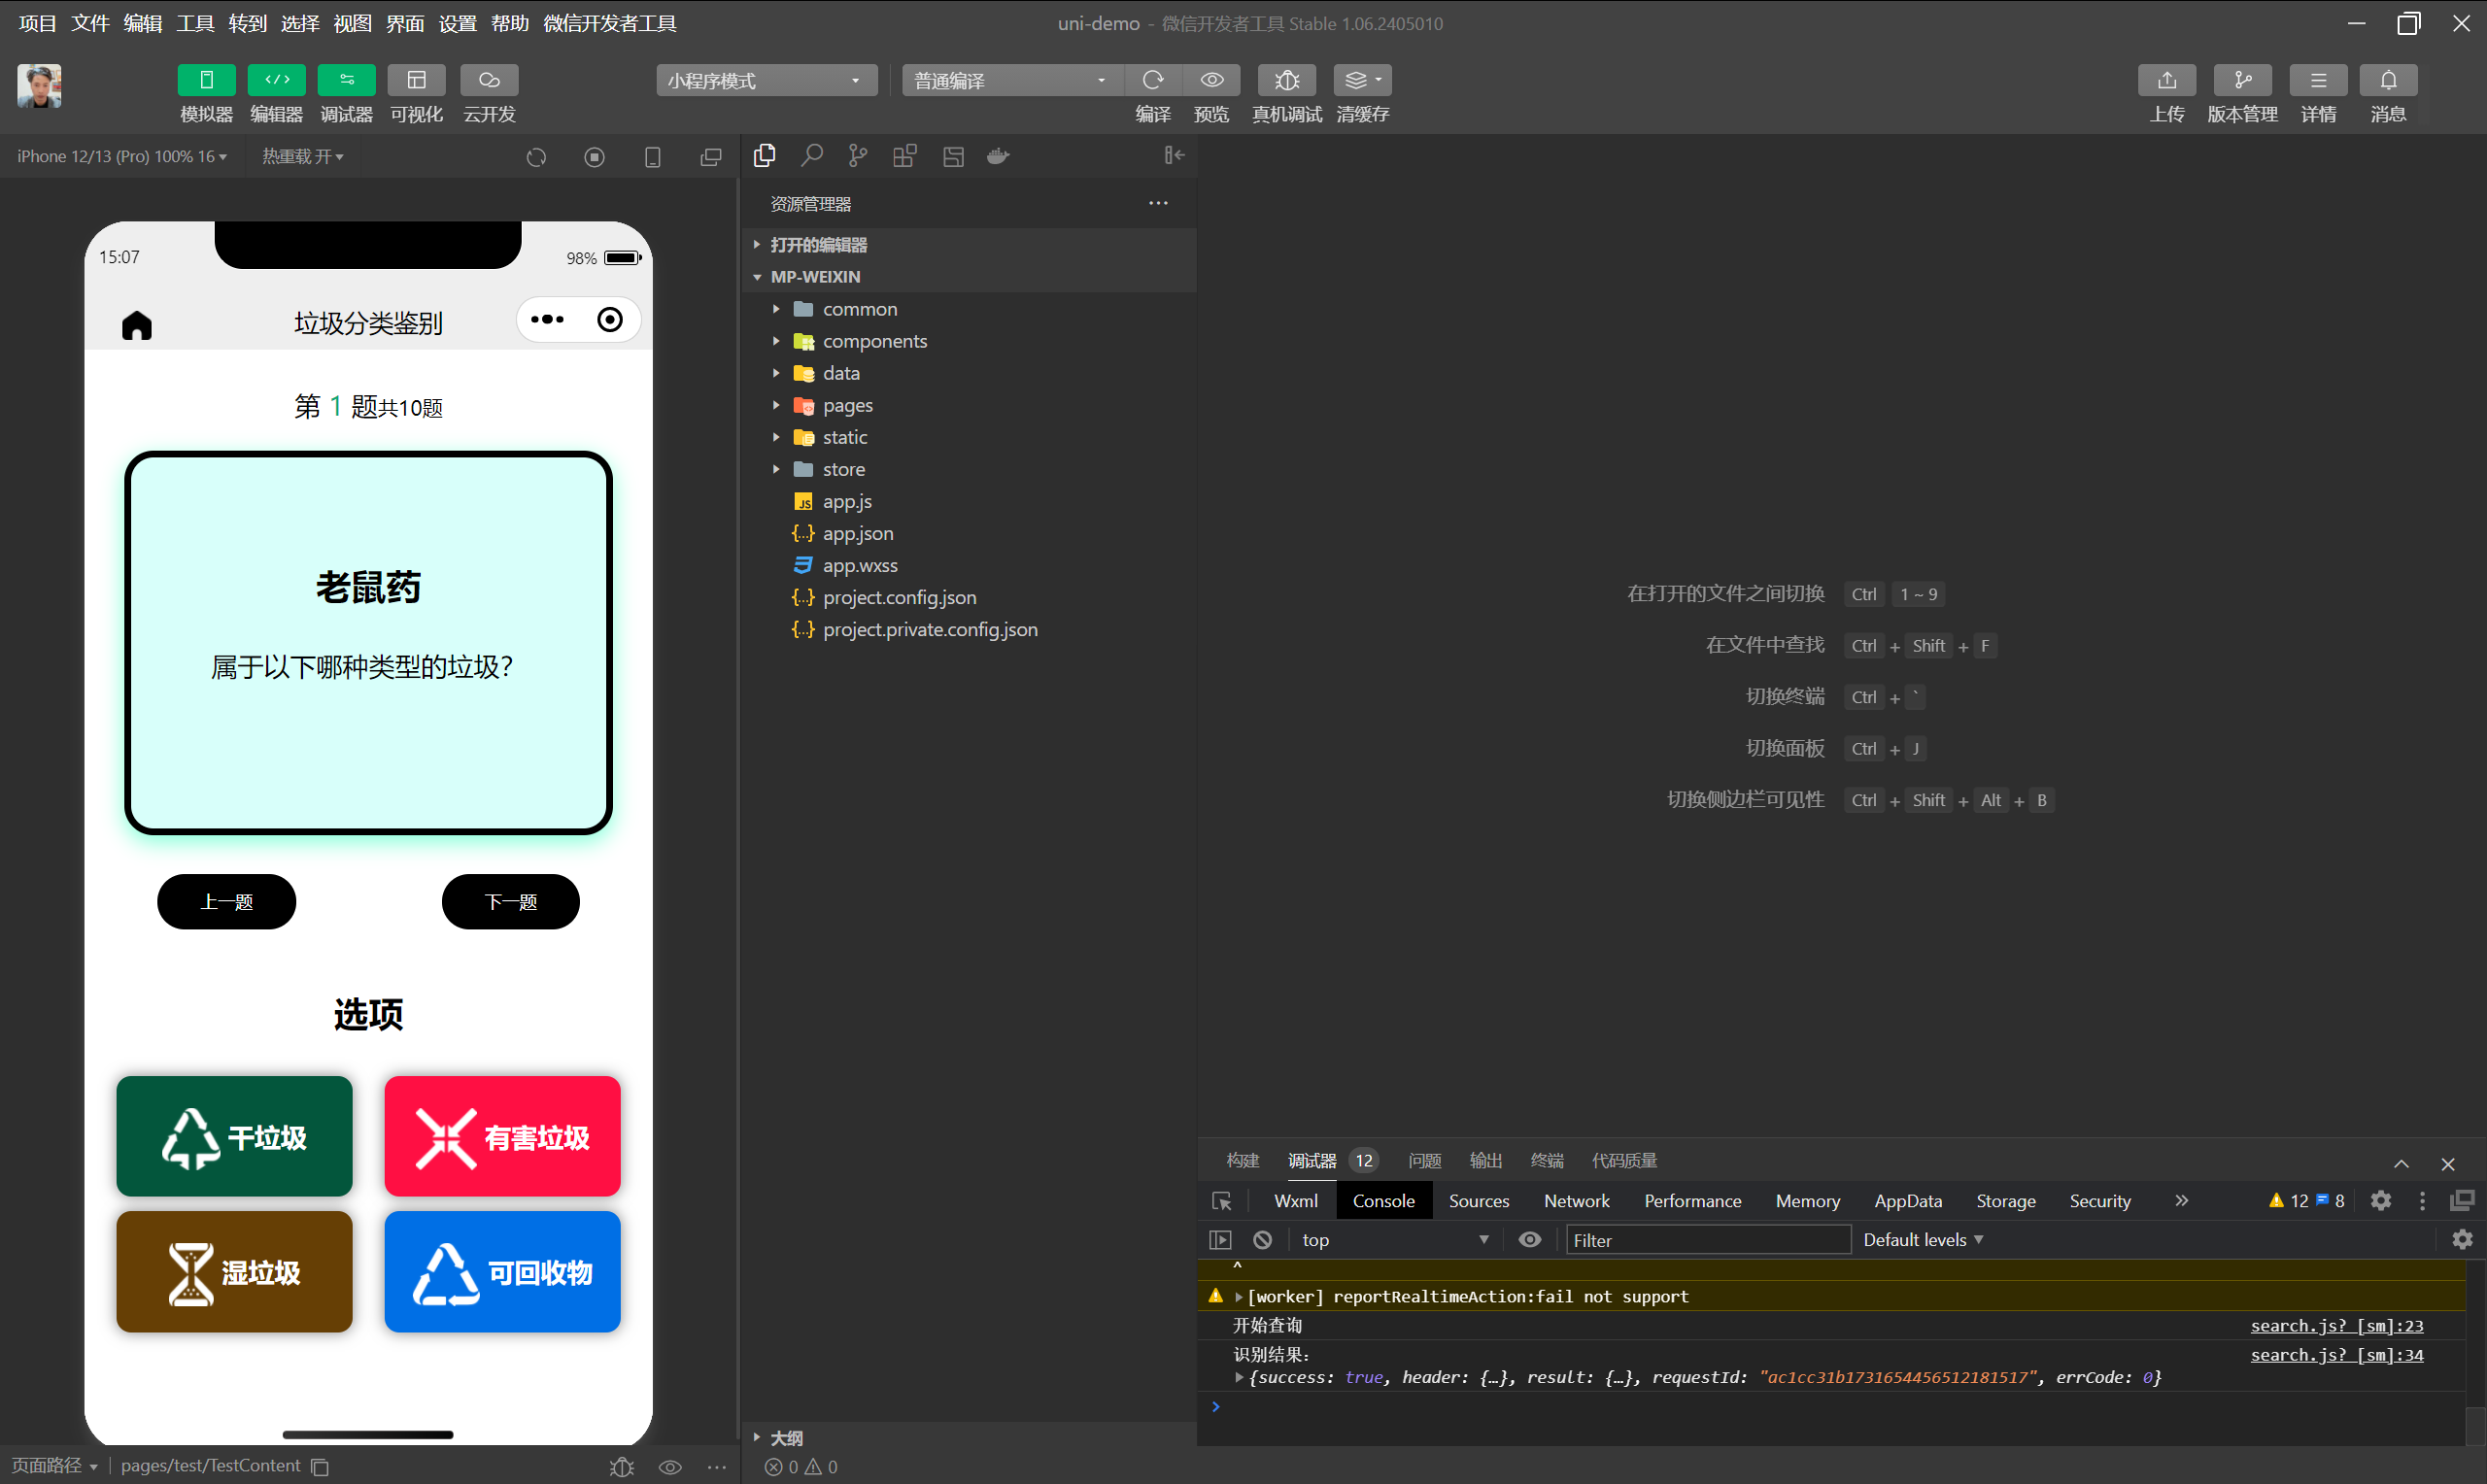The image size is (2487, 1484).
Task: Click the console Filter input field
Action: click(1706, 1240)
